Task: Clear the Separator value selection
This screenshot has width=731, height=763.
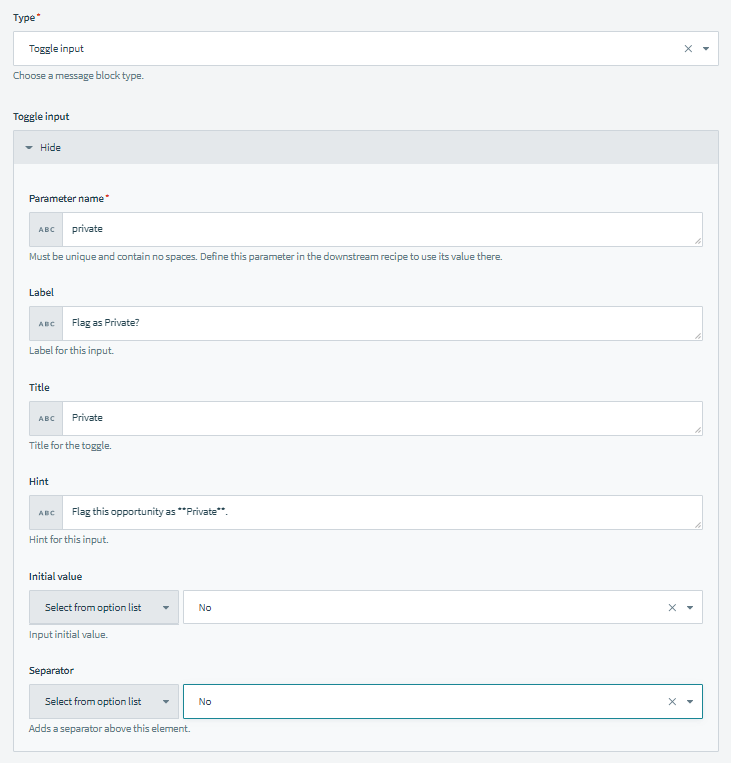Action: click(672, 701)
